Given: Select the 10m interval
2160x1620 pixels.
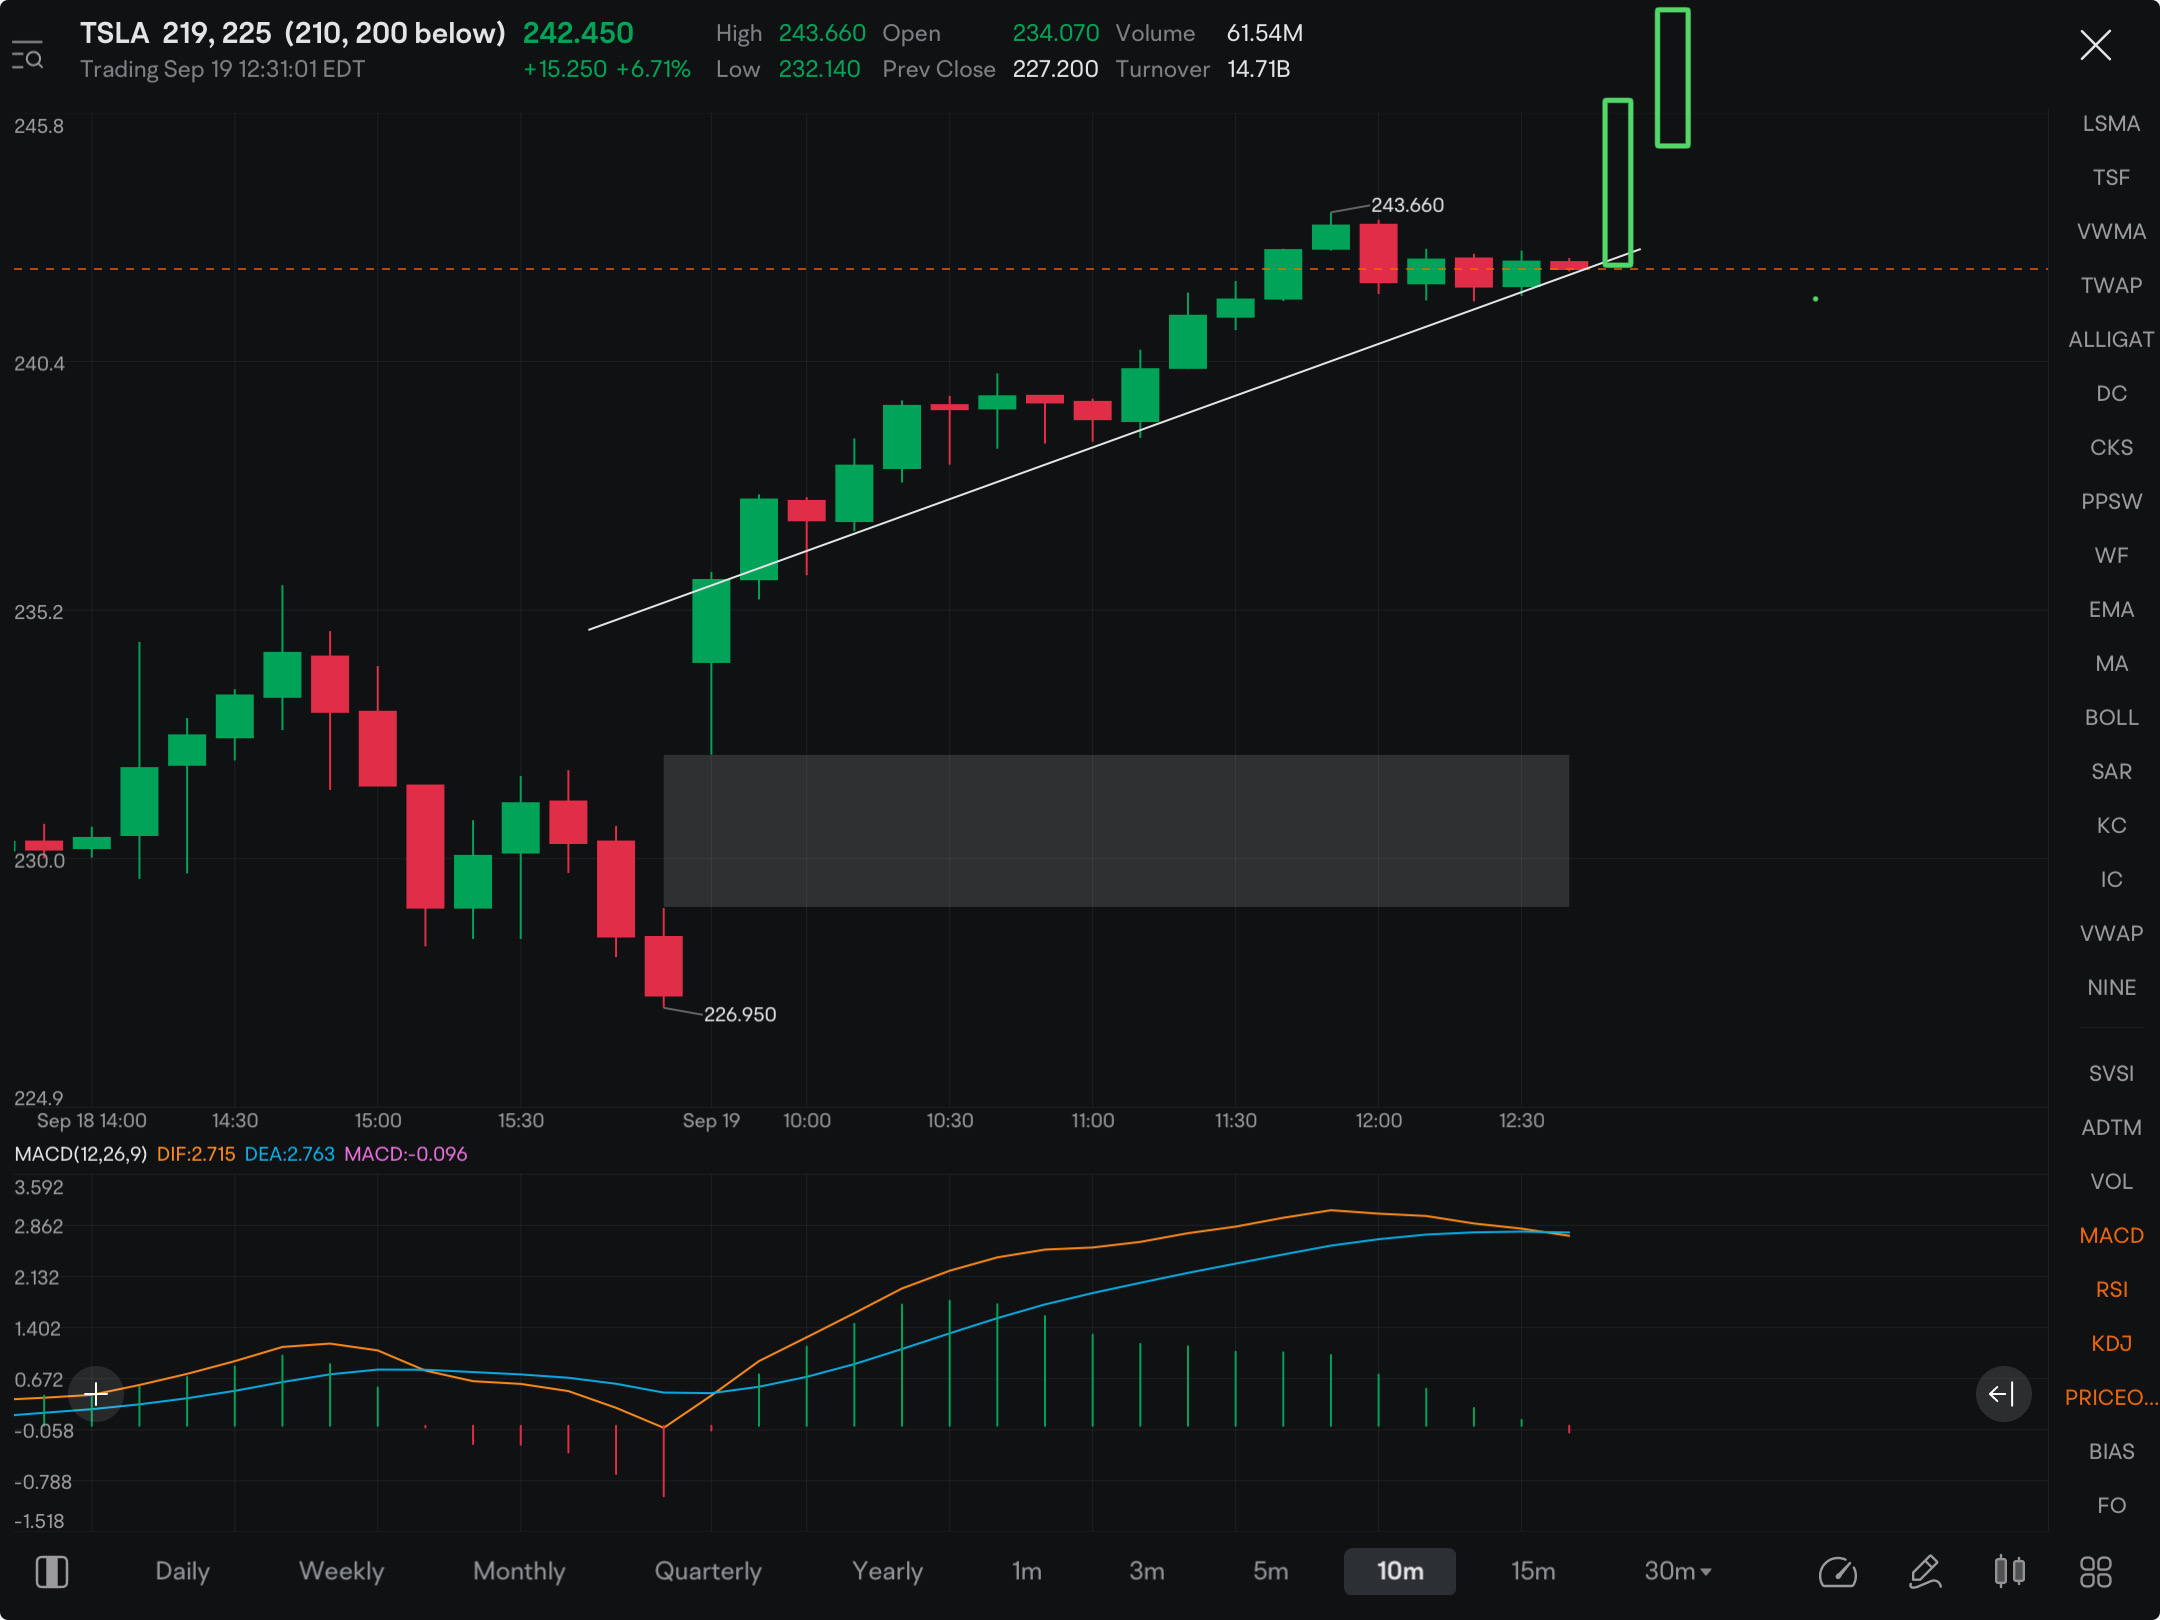Looking at the screenshot, I should (x=1400, y=1571).
